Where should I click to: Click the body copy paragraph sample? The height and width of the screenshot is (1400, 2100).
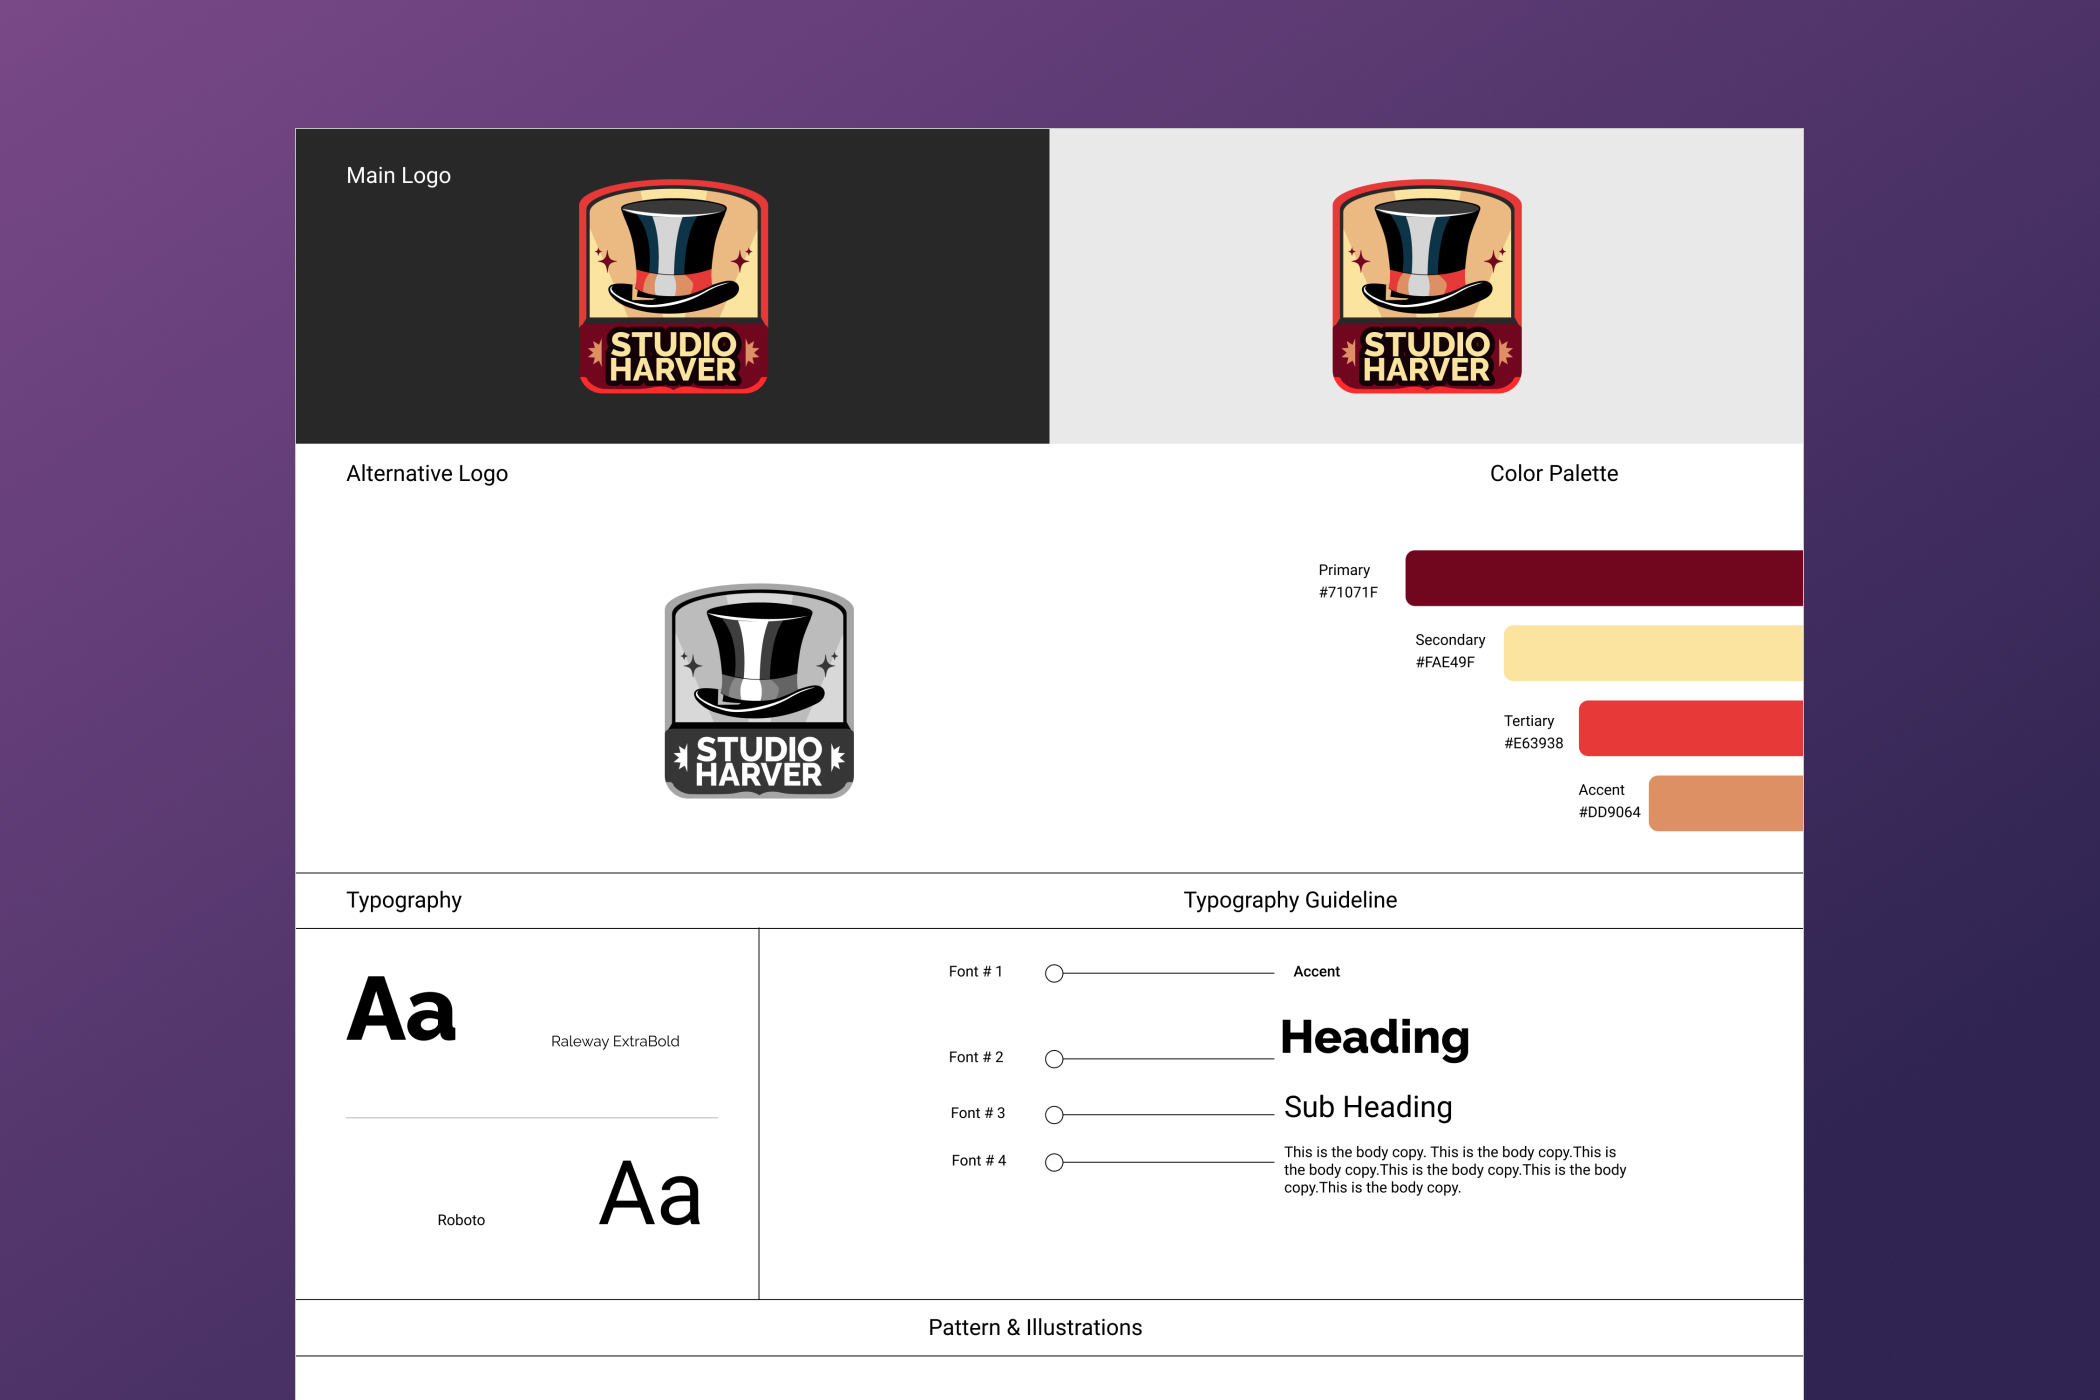1454,1170
